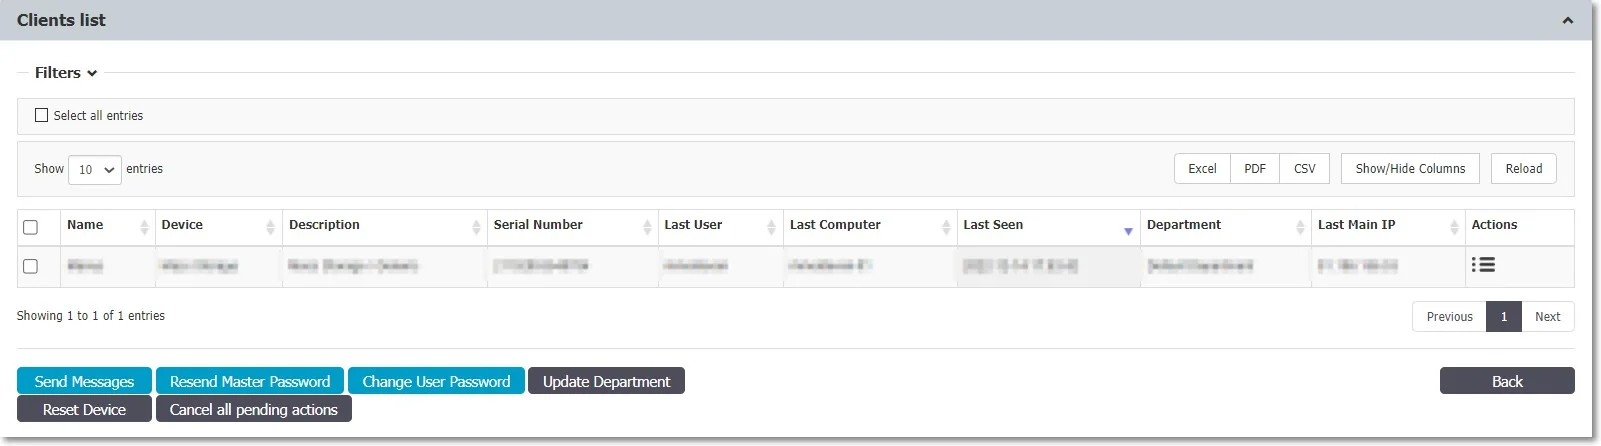Collapse the Clients list panel with the chevron
1601x446 pixels.
1567,20
